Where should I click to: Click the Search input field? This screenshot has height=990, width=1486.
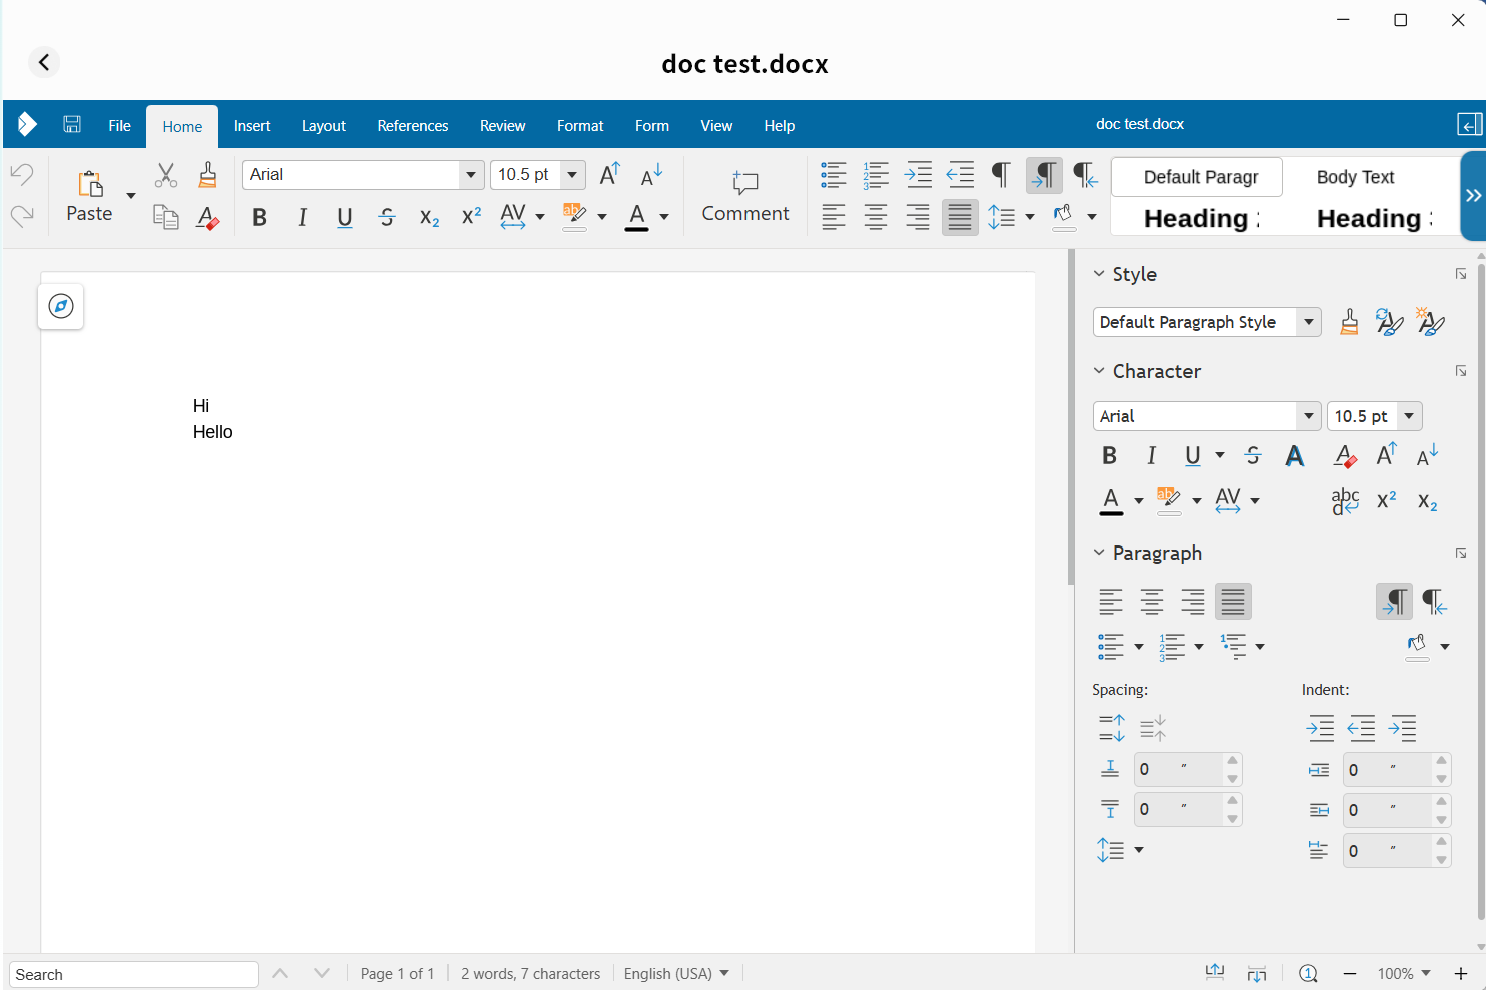[134, 974]
